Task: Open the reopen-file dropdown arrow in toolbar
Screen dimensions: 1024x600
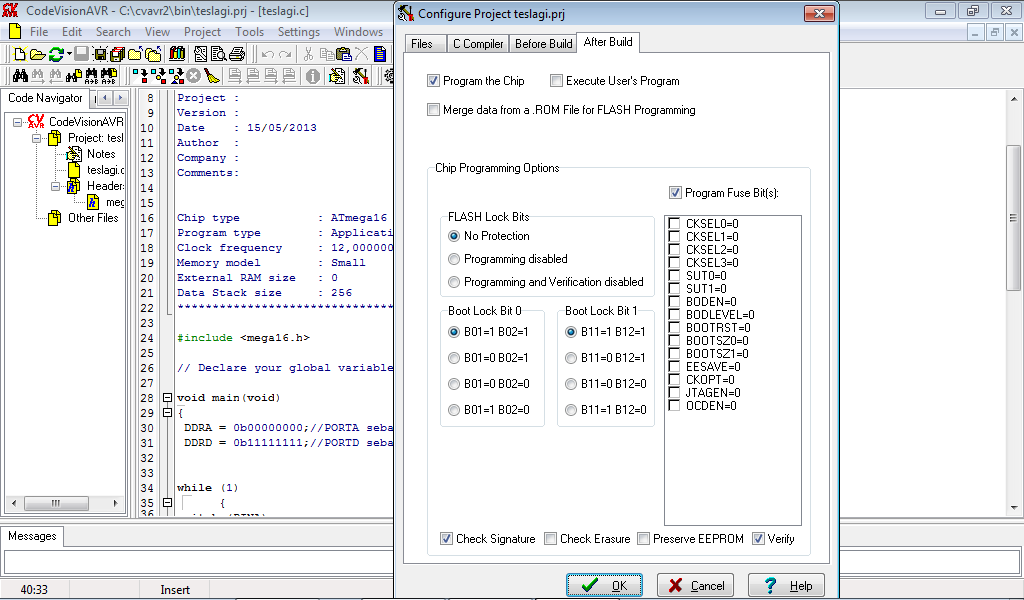Action: pos(69,54)
